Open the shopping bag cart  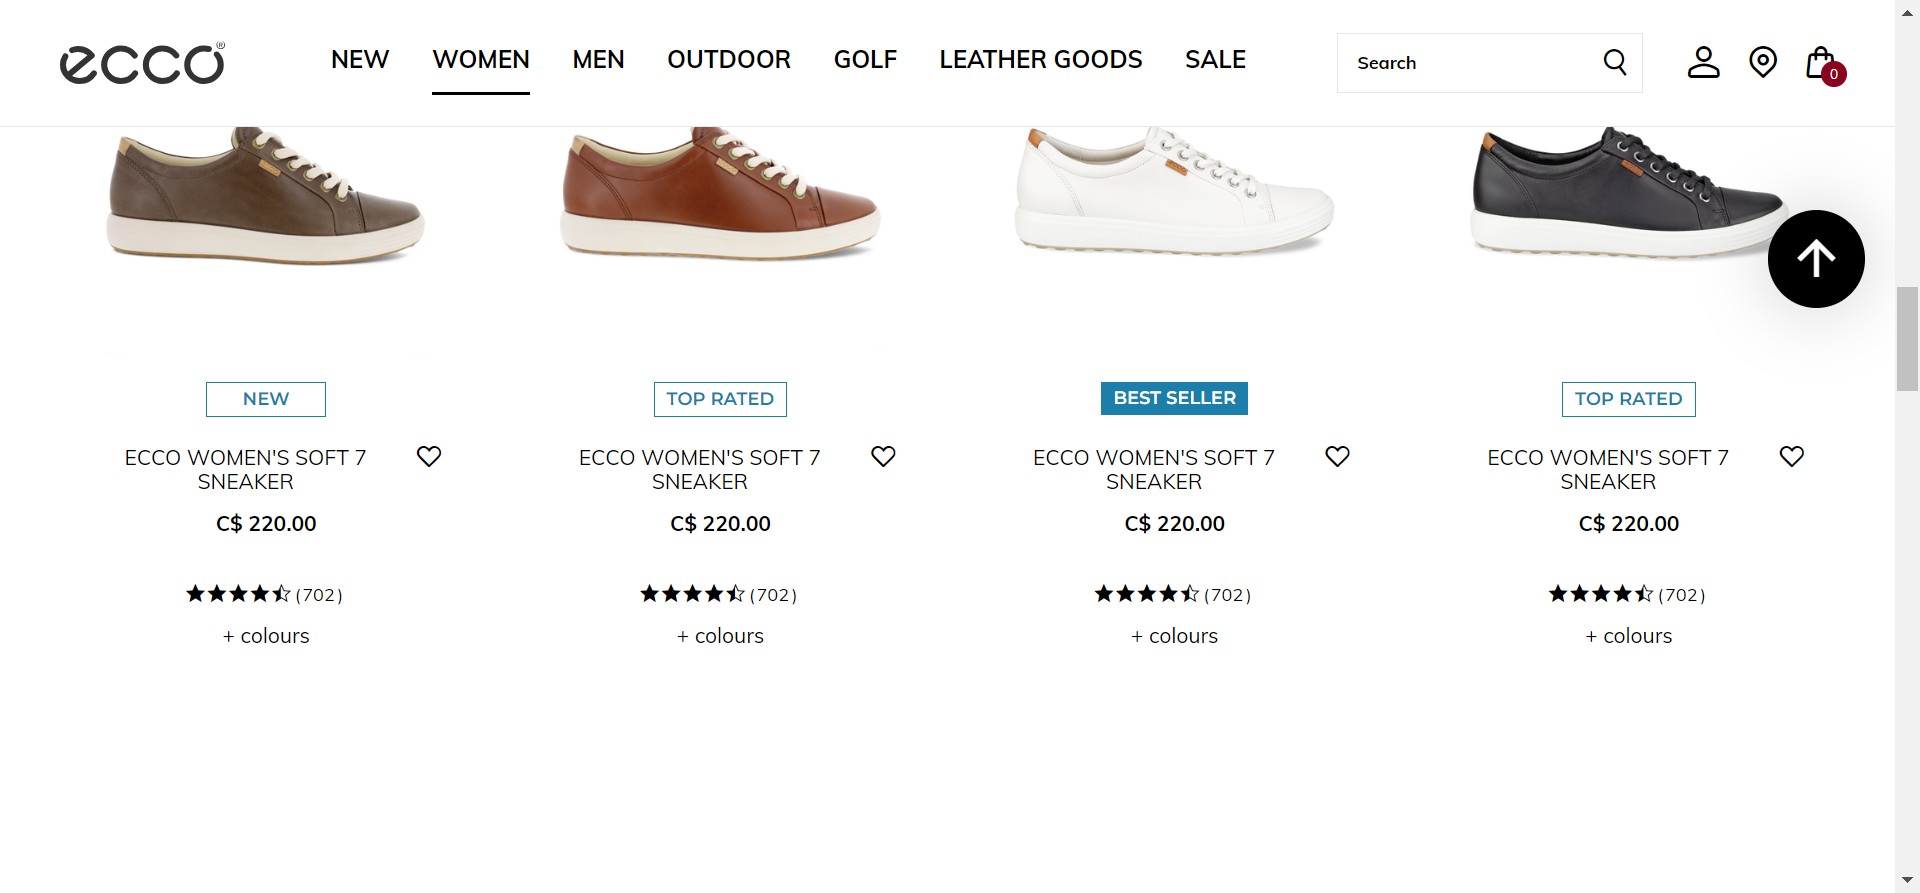(x=1822, y=64)
